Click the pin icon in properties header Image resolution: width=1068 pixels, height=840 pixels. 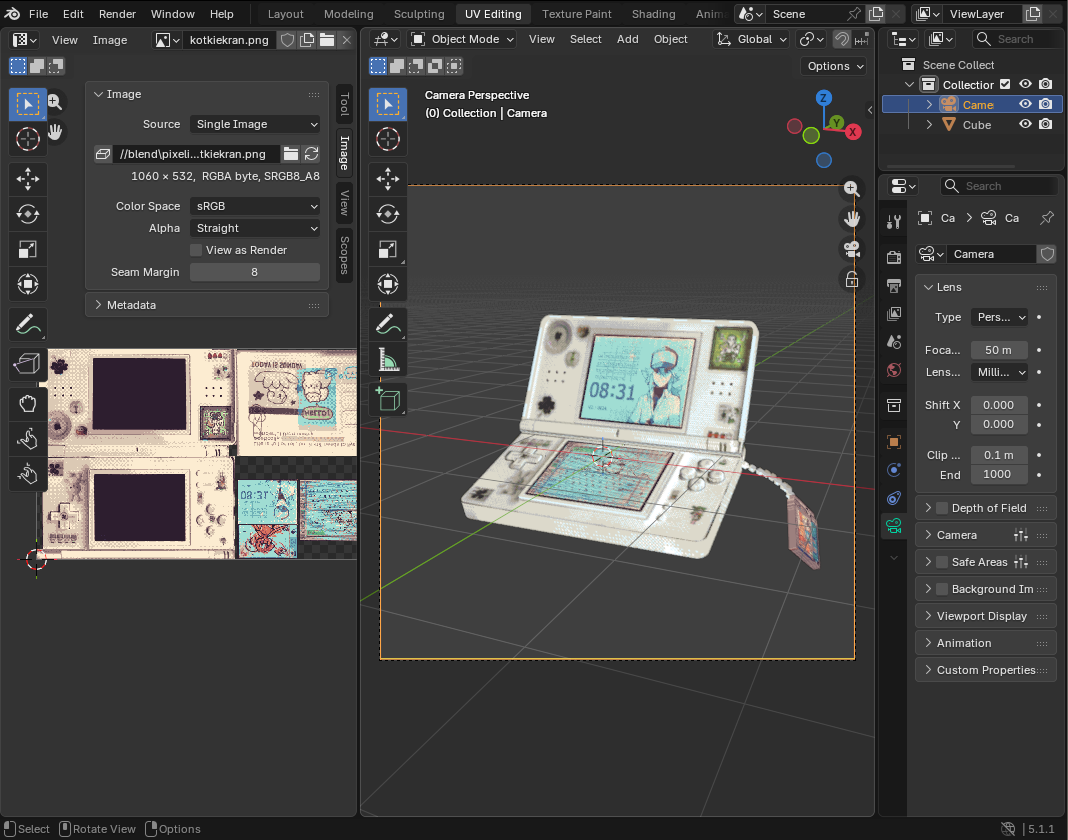(1047, 218)
